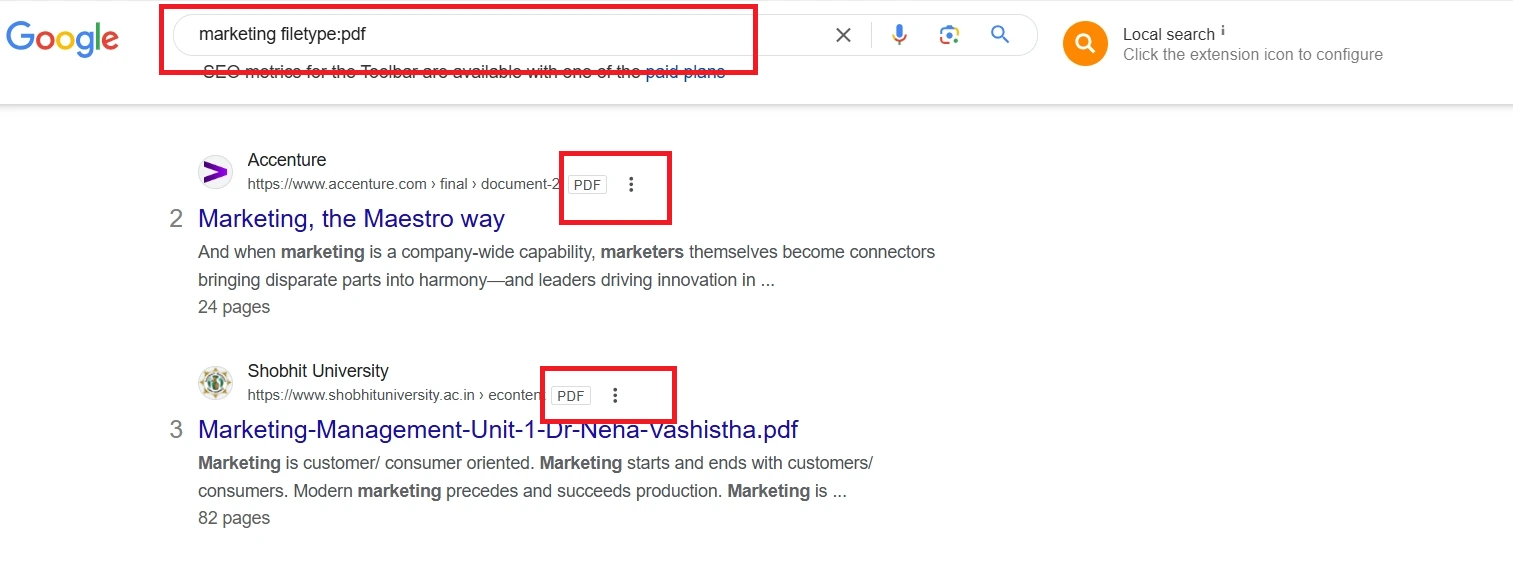Open more options for Accenture result
1513x568 pixels.
pyautogui.click(x=631, y=184)
